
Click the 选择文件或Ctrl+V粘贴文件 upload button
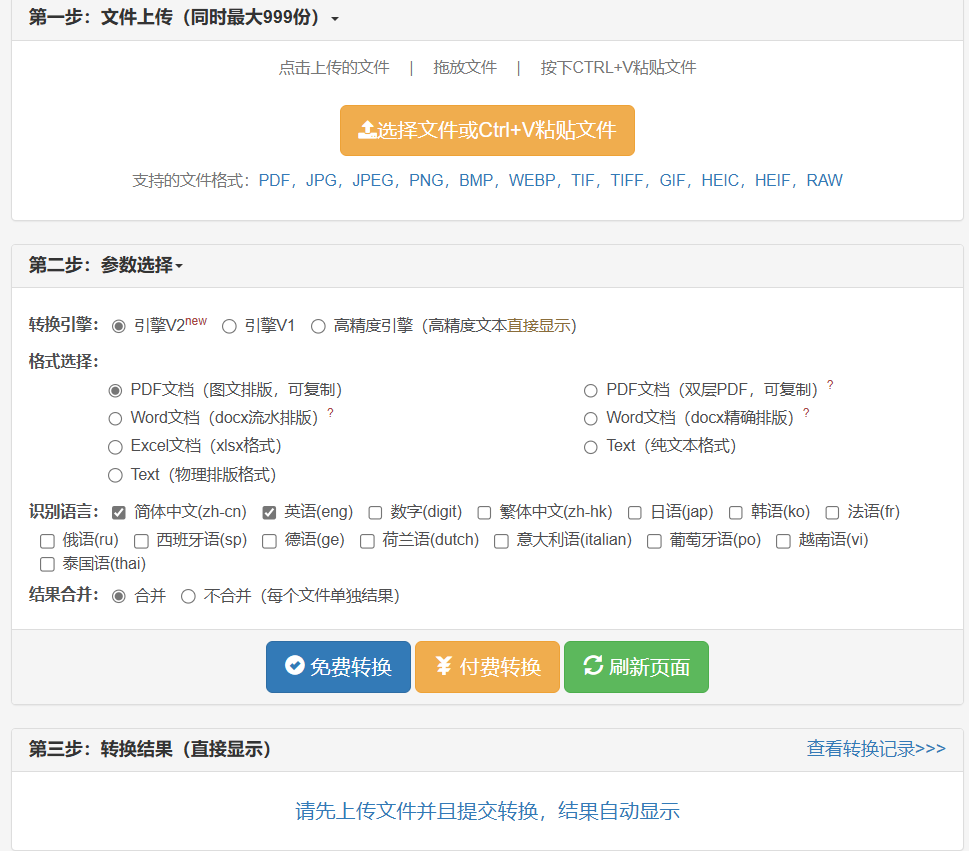point(487,130)
